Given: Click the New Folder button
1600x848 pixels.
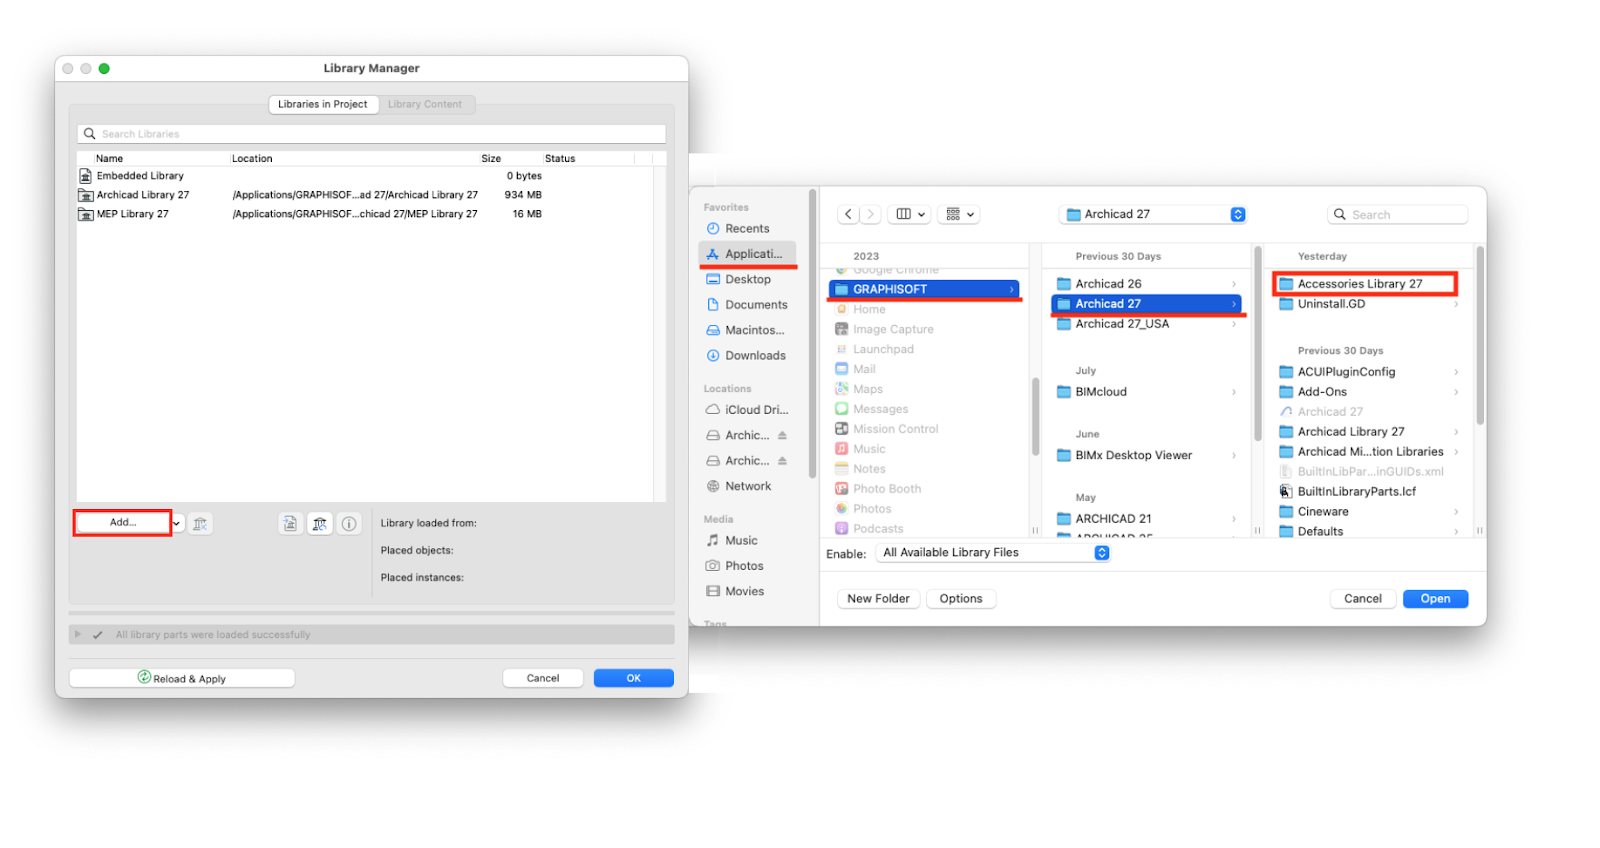Looking at the screenshot, I should (x=878, y=599).
